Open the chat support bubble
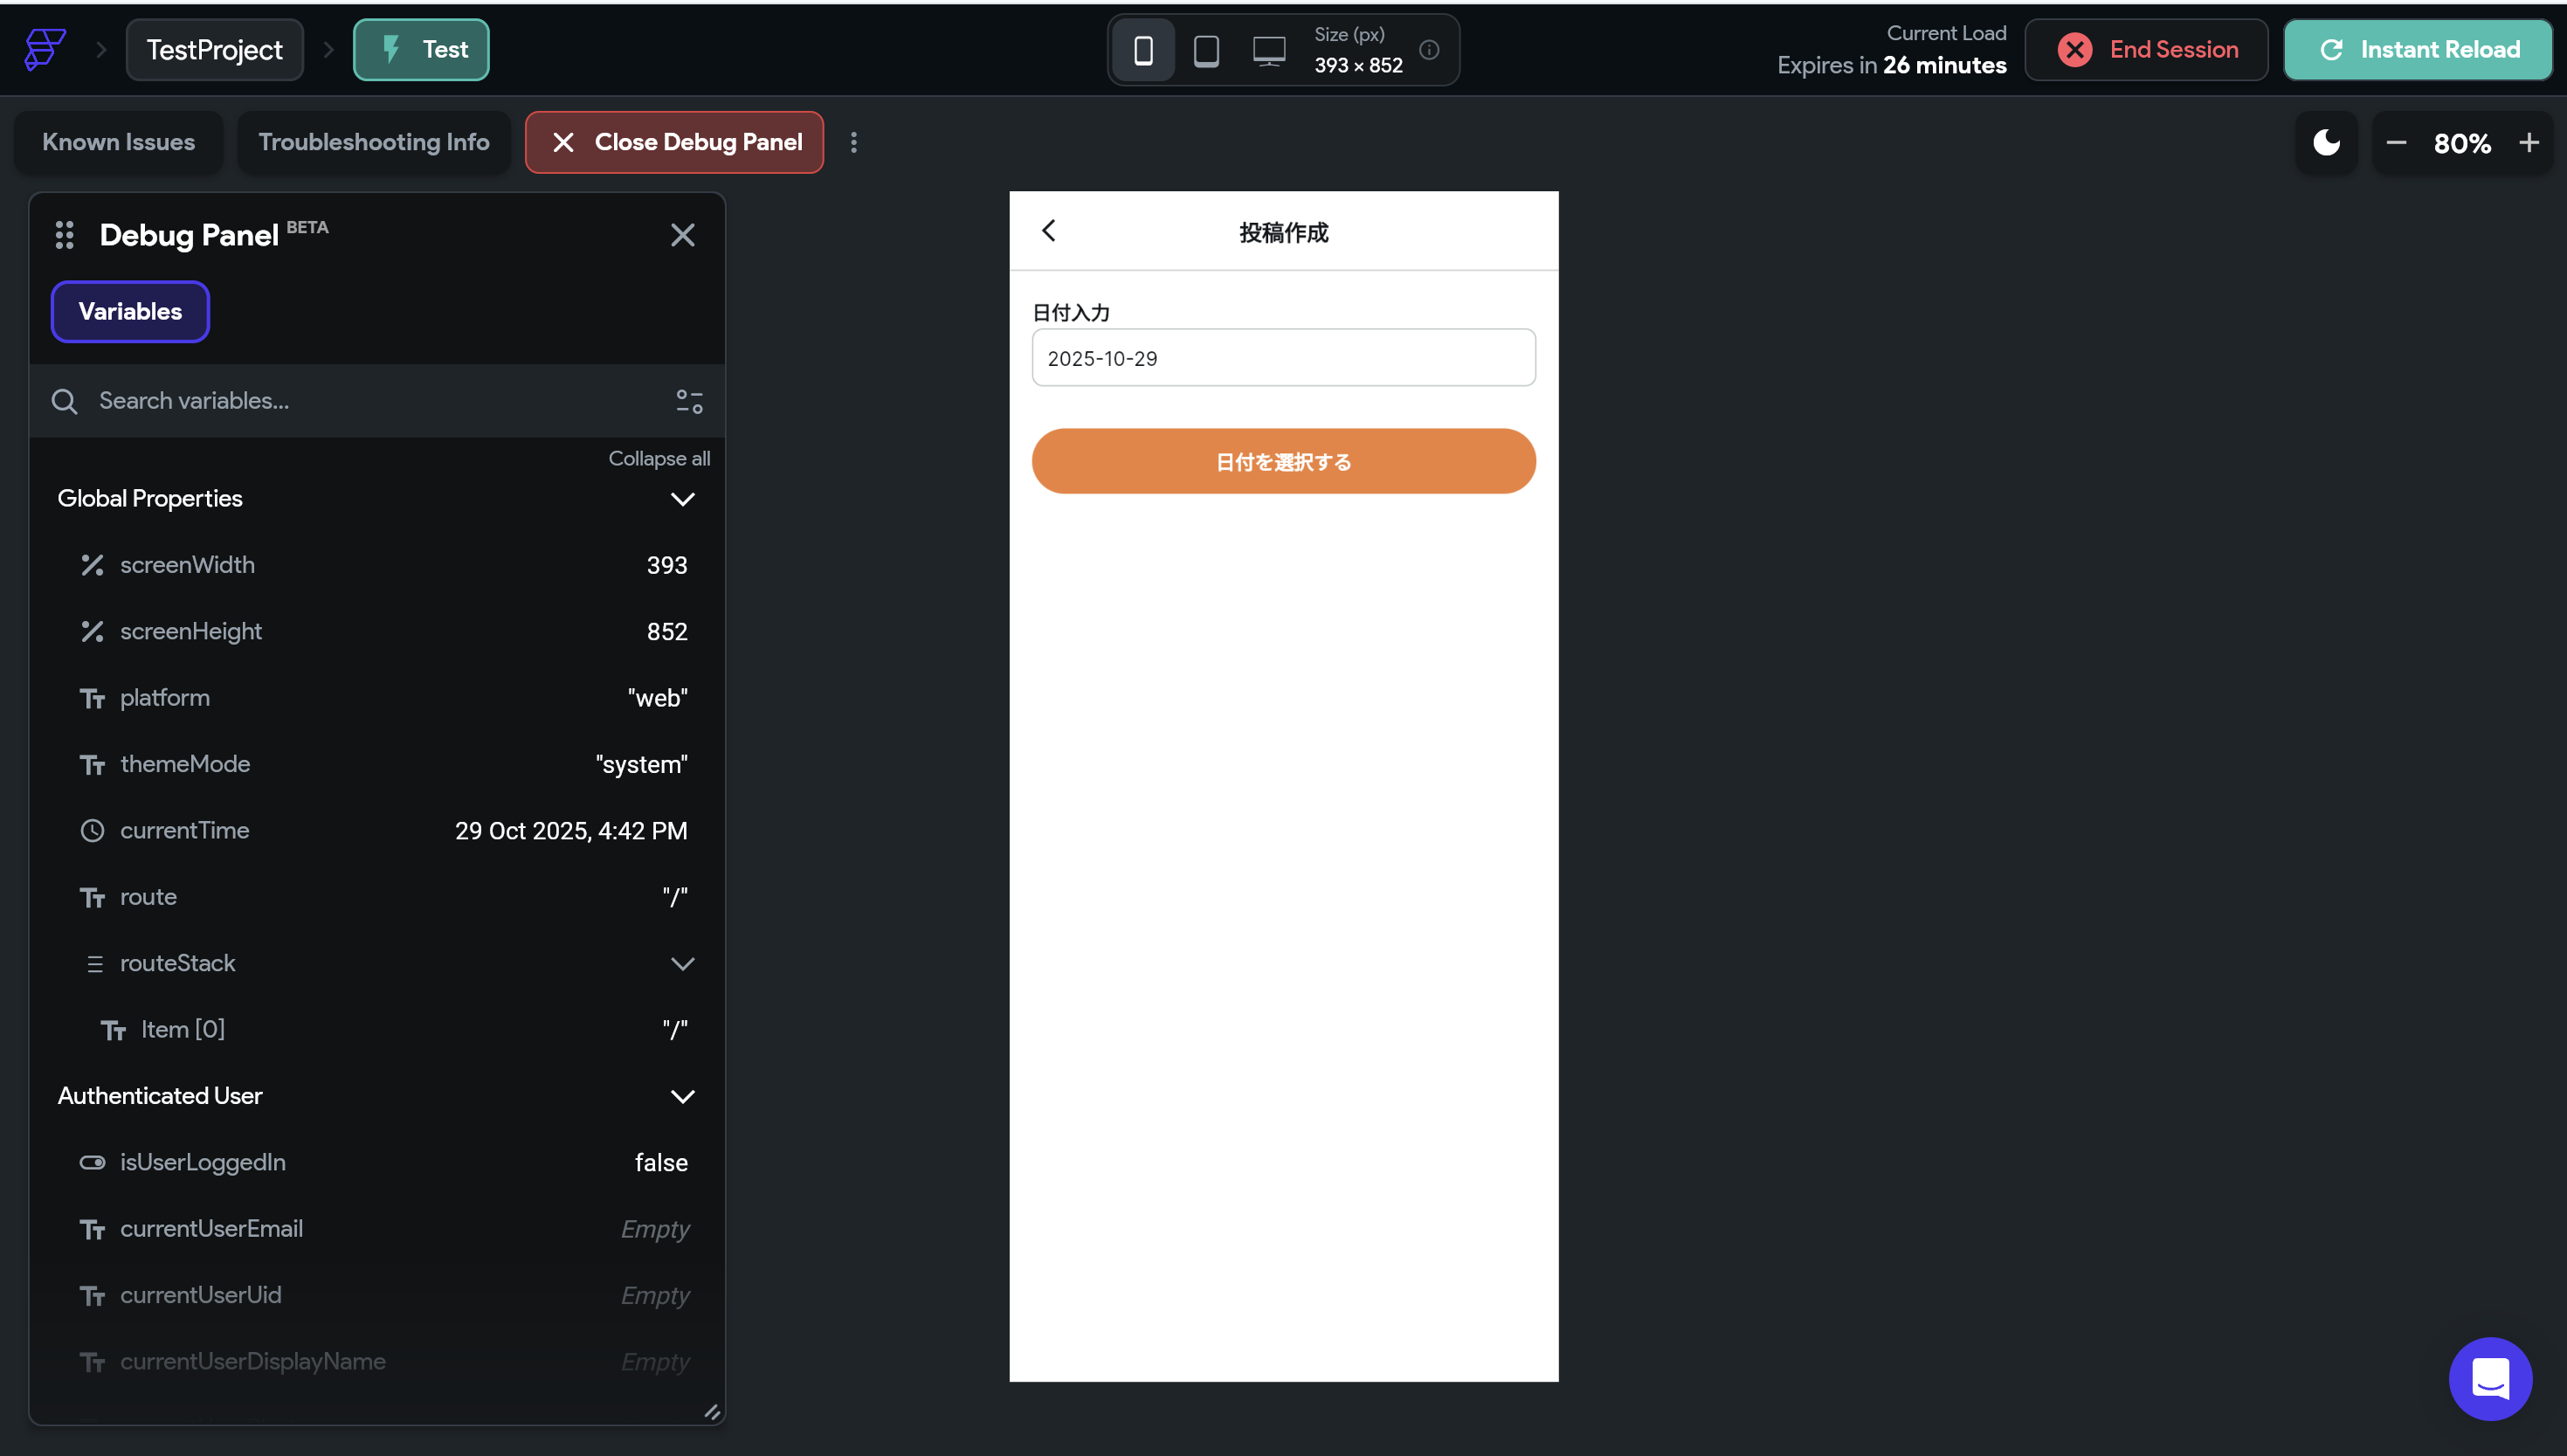This screenshot has width=2567, height=1456. pos(2489,1378)
